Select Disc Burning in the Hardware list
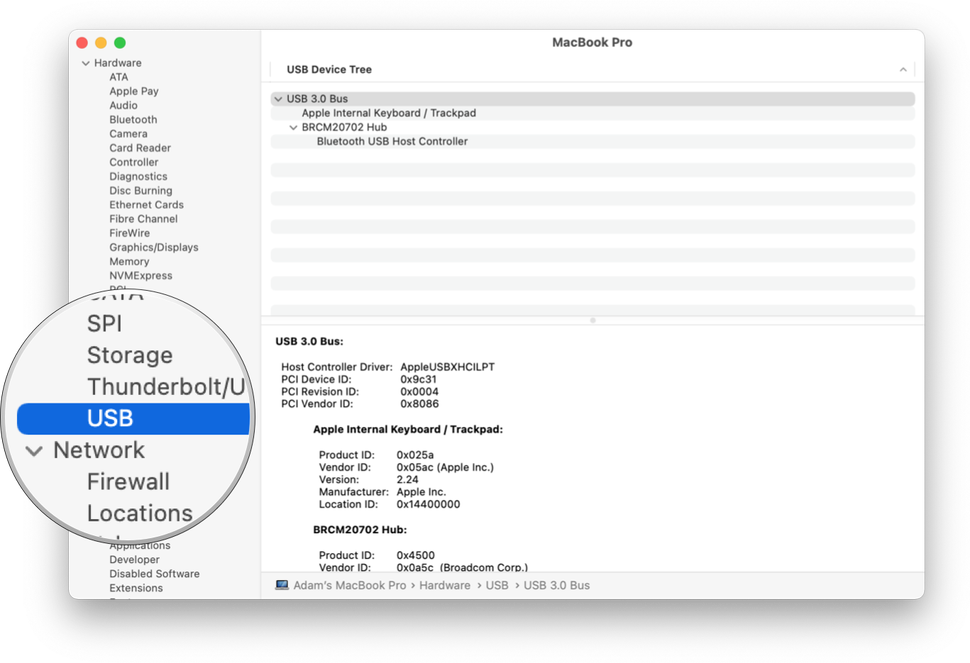Image resolution: width=970 pixels, height=663 pixels. pyautogui.click(x=140, y=190)
